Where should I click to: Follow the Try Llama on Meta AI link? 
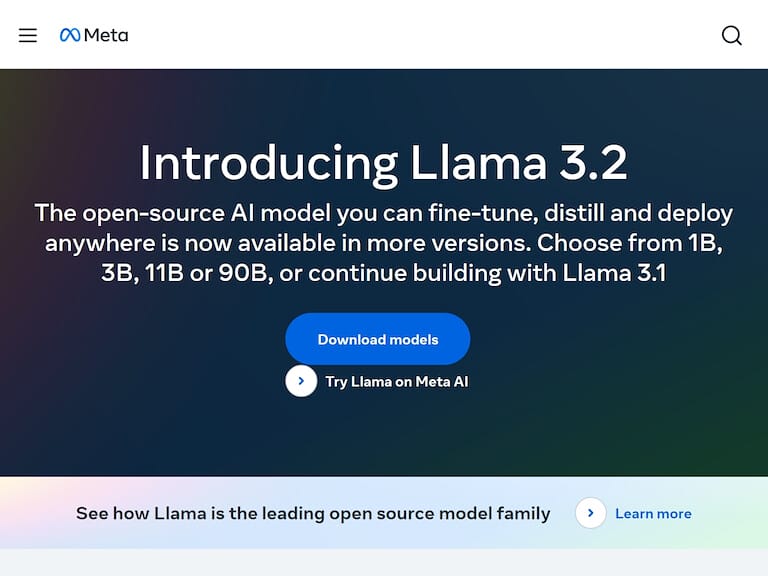(x=396, y=381)
